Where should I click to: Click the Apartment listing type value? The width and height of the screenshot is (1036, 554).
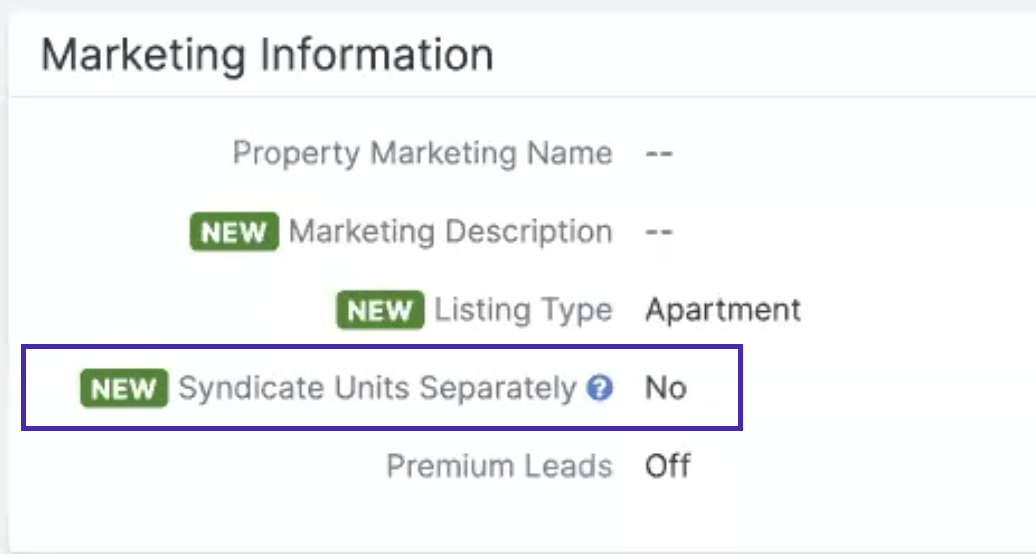[723, 309]
